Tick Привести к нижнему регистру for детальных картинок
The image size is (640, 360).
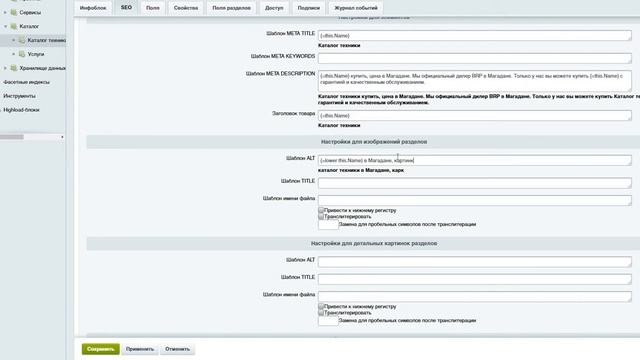pyautogui.click(x=321, y=307)
